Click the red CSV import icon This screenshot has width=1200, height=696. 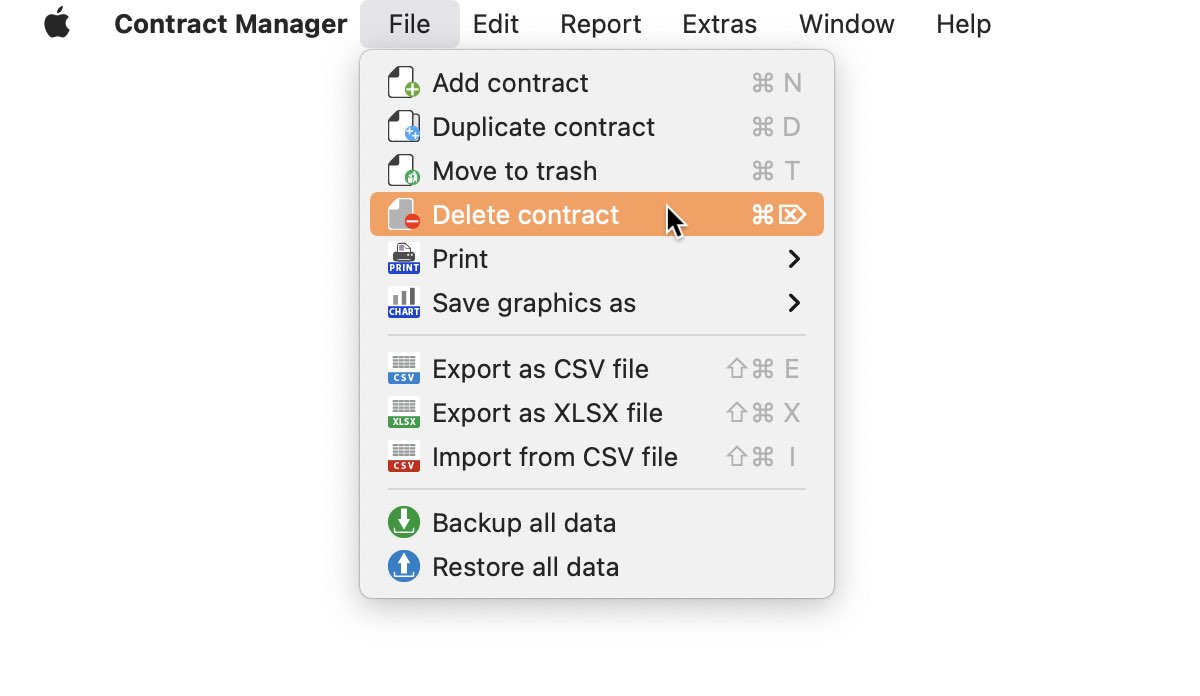[x=404, y=457]
